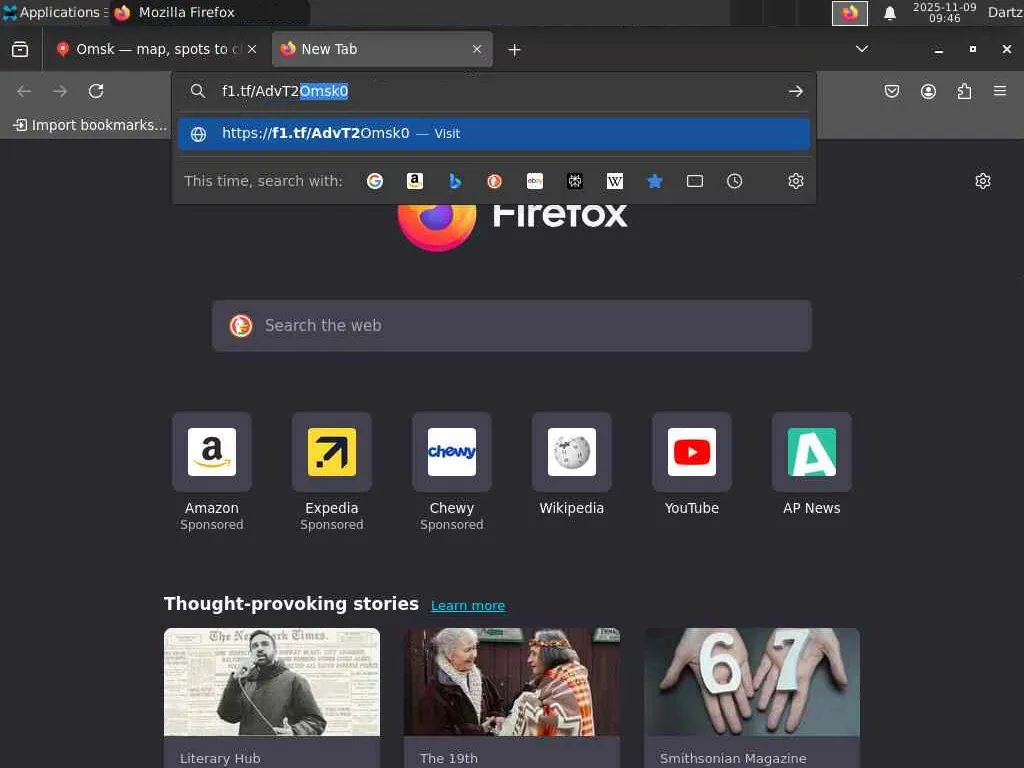The width and height of the screenshot is (1024, 768).
Task: Search this time with Wikipedia icon
Action: pos(615,181)
